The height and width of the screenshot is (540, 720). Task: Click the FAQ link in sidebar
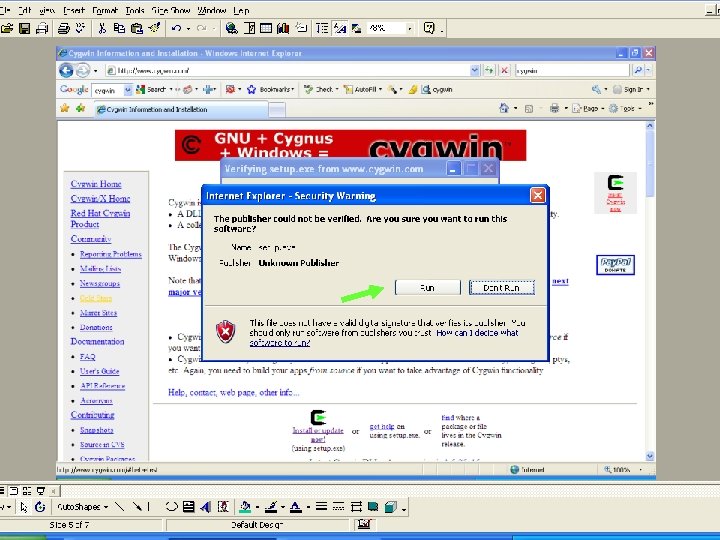click(88, 357)
